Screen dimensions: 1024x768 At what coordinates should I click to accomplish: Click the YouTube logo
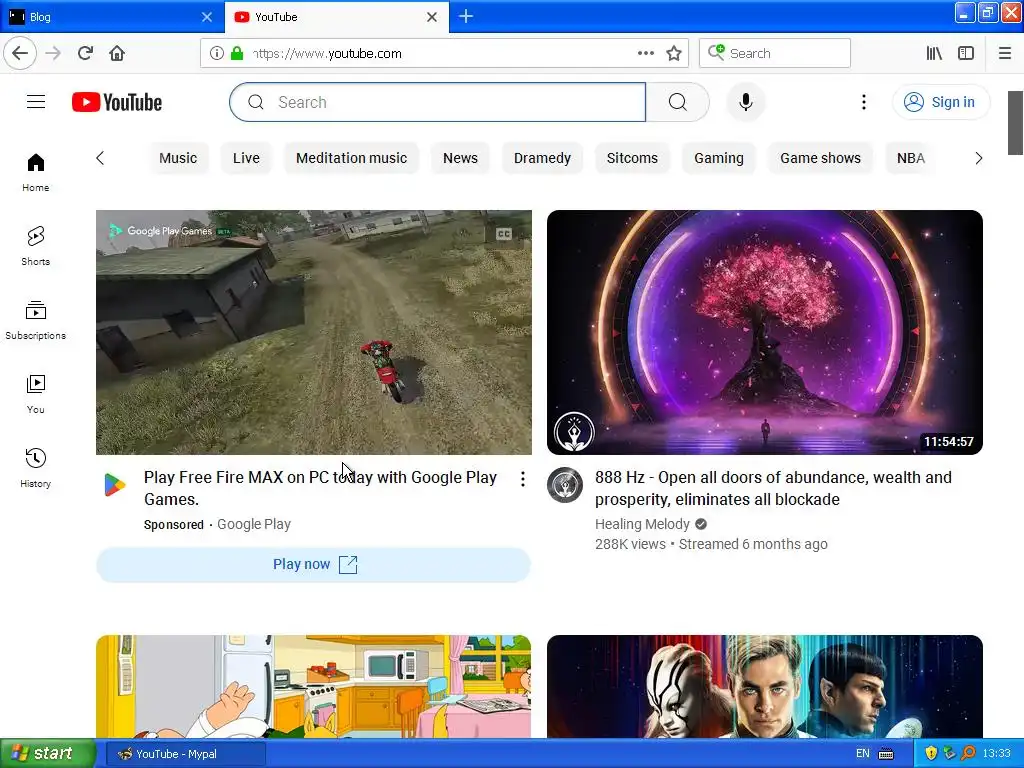pyautogui.click(x=117, y=103)
